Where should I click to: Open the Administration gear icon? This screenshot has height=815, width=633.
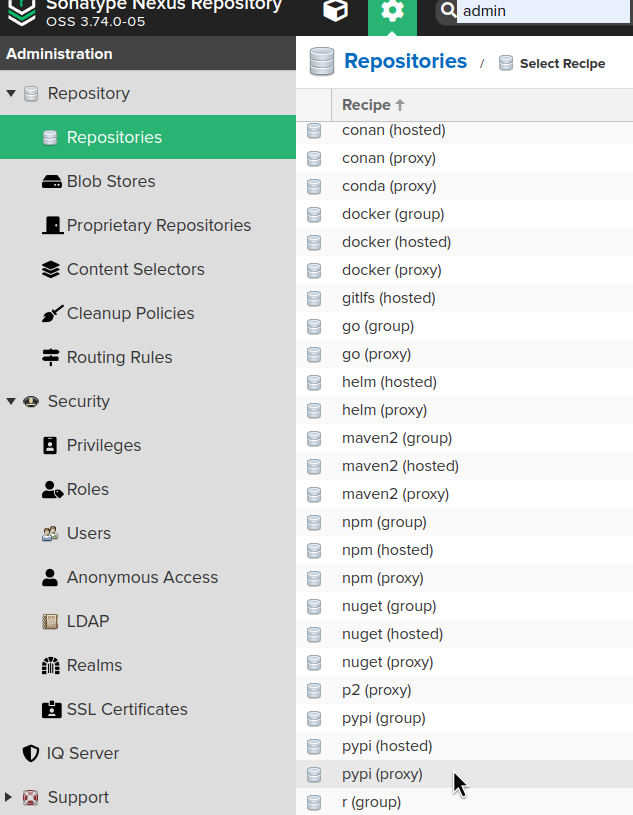392,11
